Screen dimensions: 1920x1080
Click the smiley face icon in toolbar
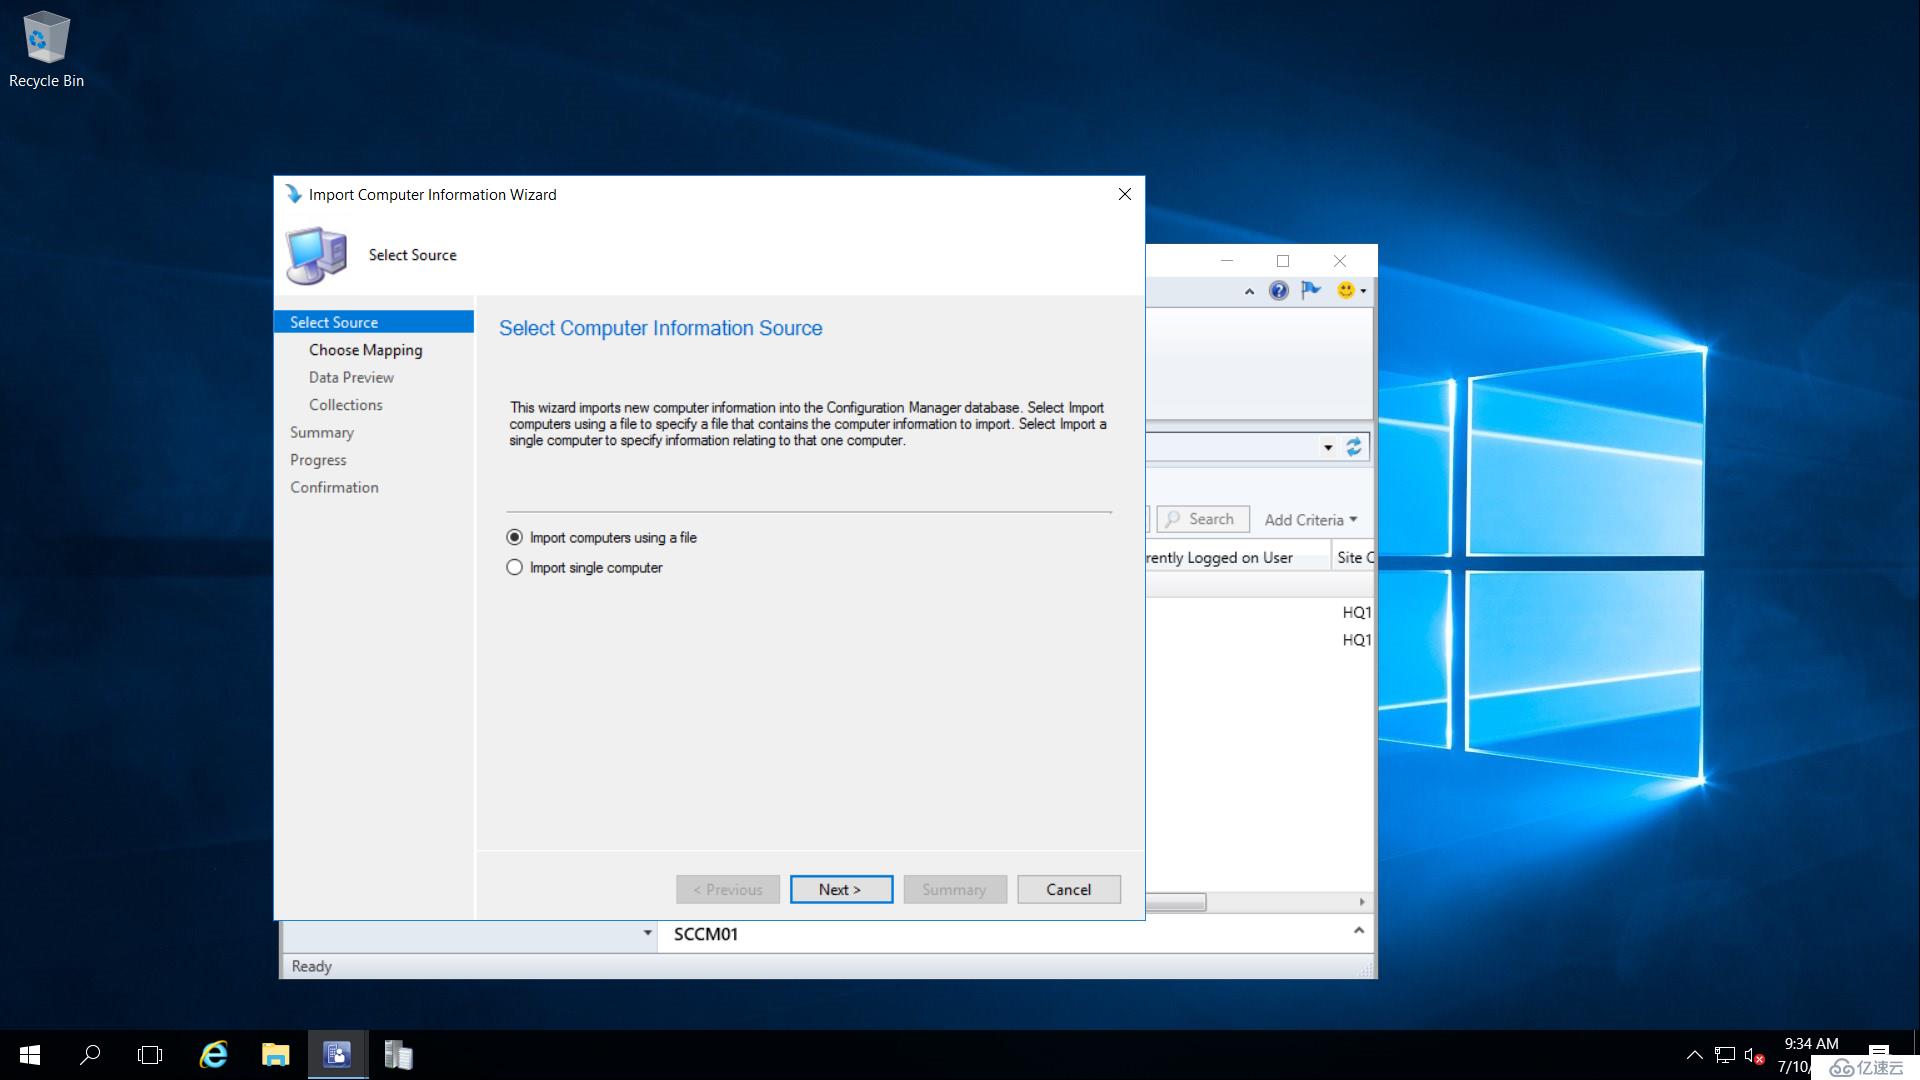(1345, 290)
